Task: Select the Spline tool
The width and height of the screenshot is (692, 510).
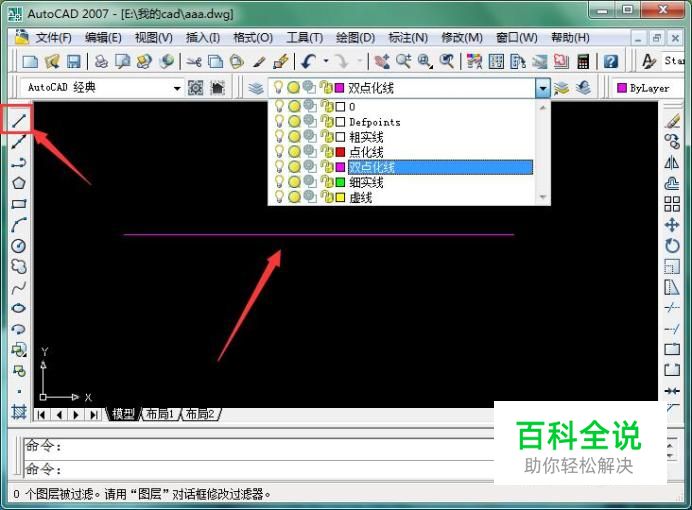Action: point(19,288)
